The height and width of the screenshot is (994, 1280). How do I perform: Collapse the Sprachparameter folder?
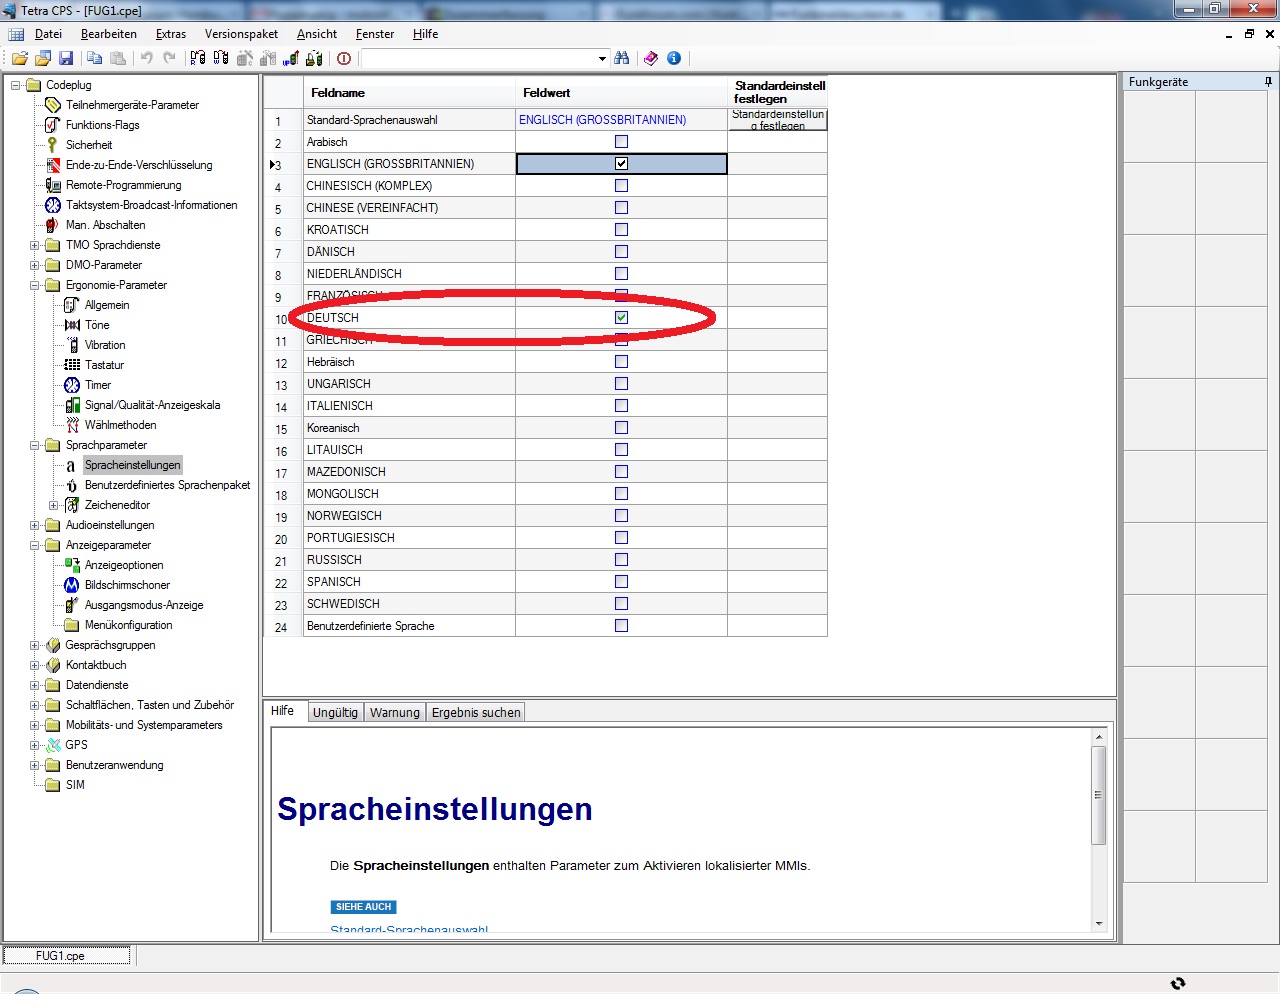click(35, 445)
